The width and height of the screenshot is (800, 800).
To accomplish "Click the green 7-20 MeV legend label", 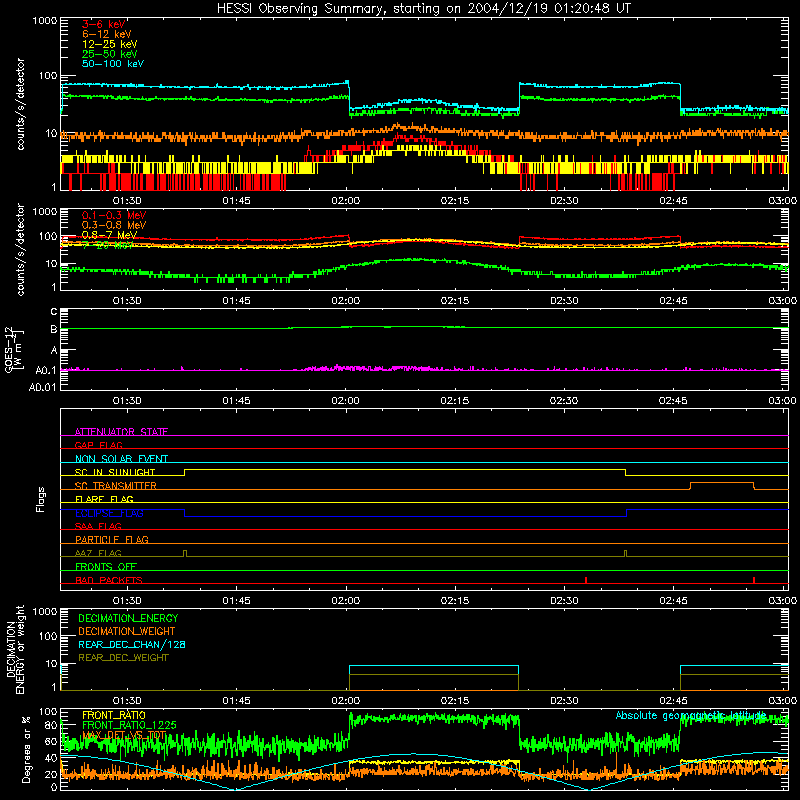I will tap(107, 245).
